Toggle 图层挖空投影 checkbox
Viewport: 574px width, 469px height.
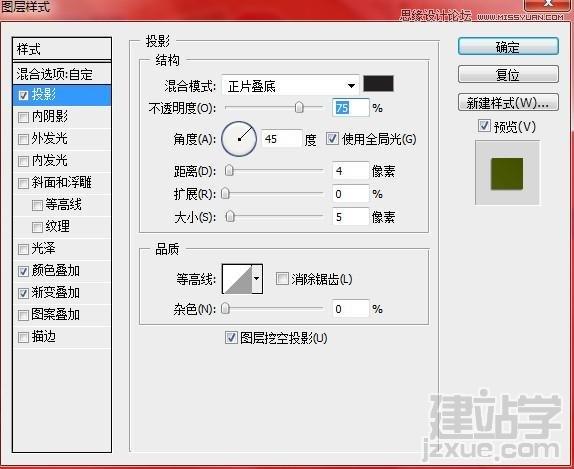tap(231, 338)
